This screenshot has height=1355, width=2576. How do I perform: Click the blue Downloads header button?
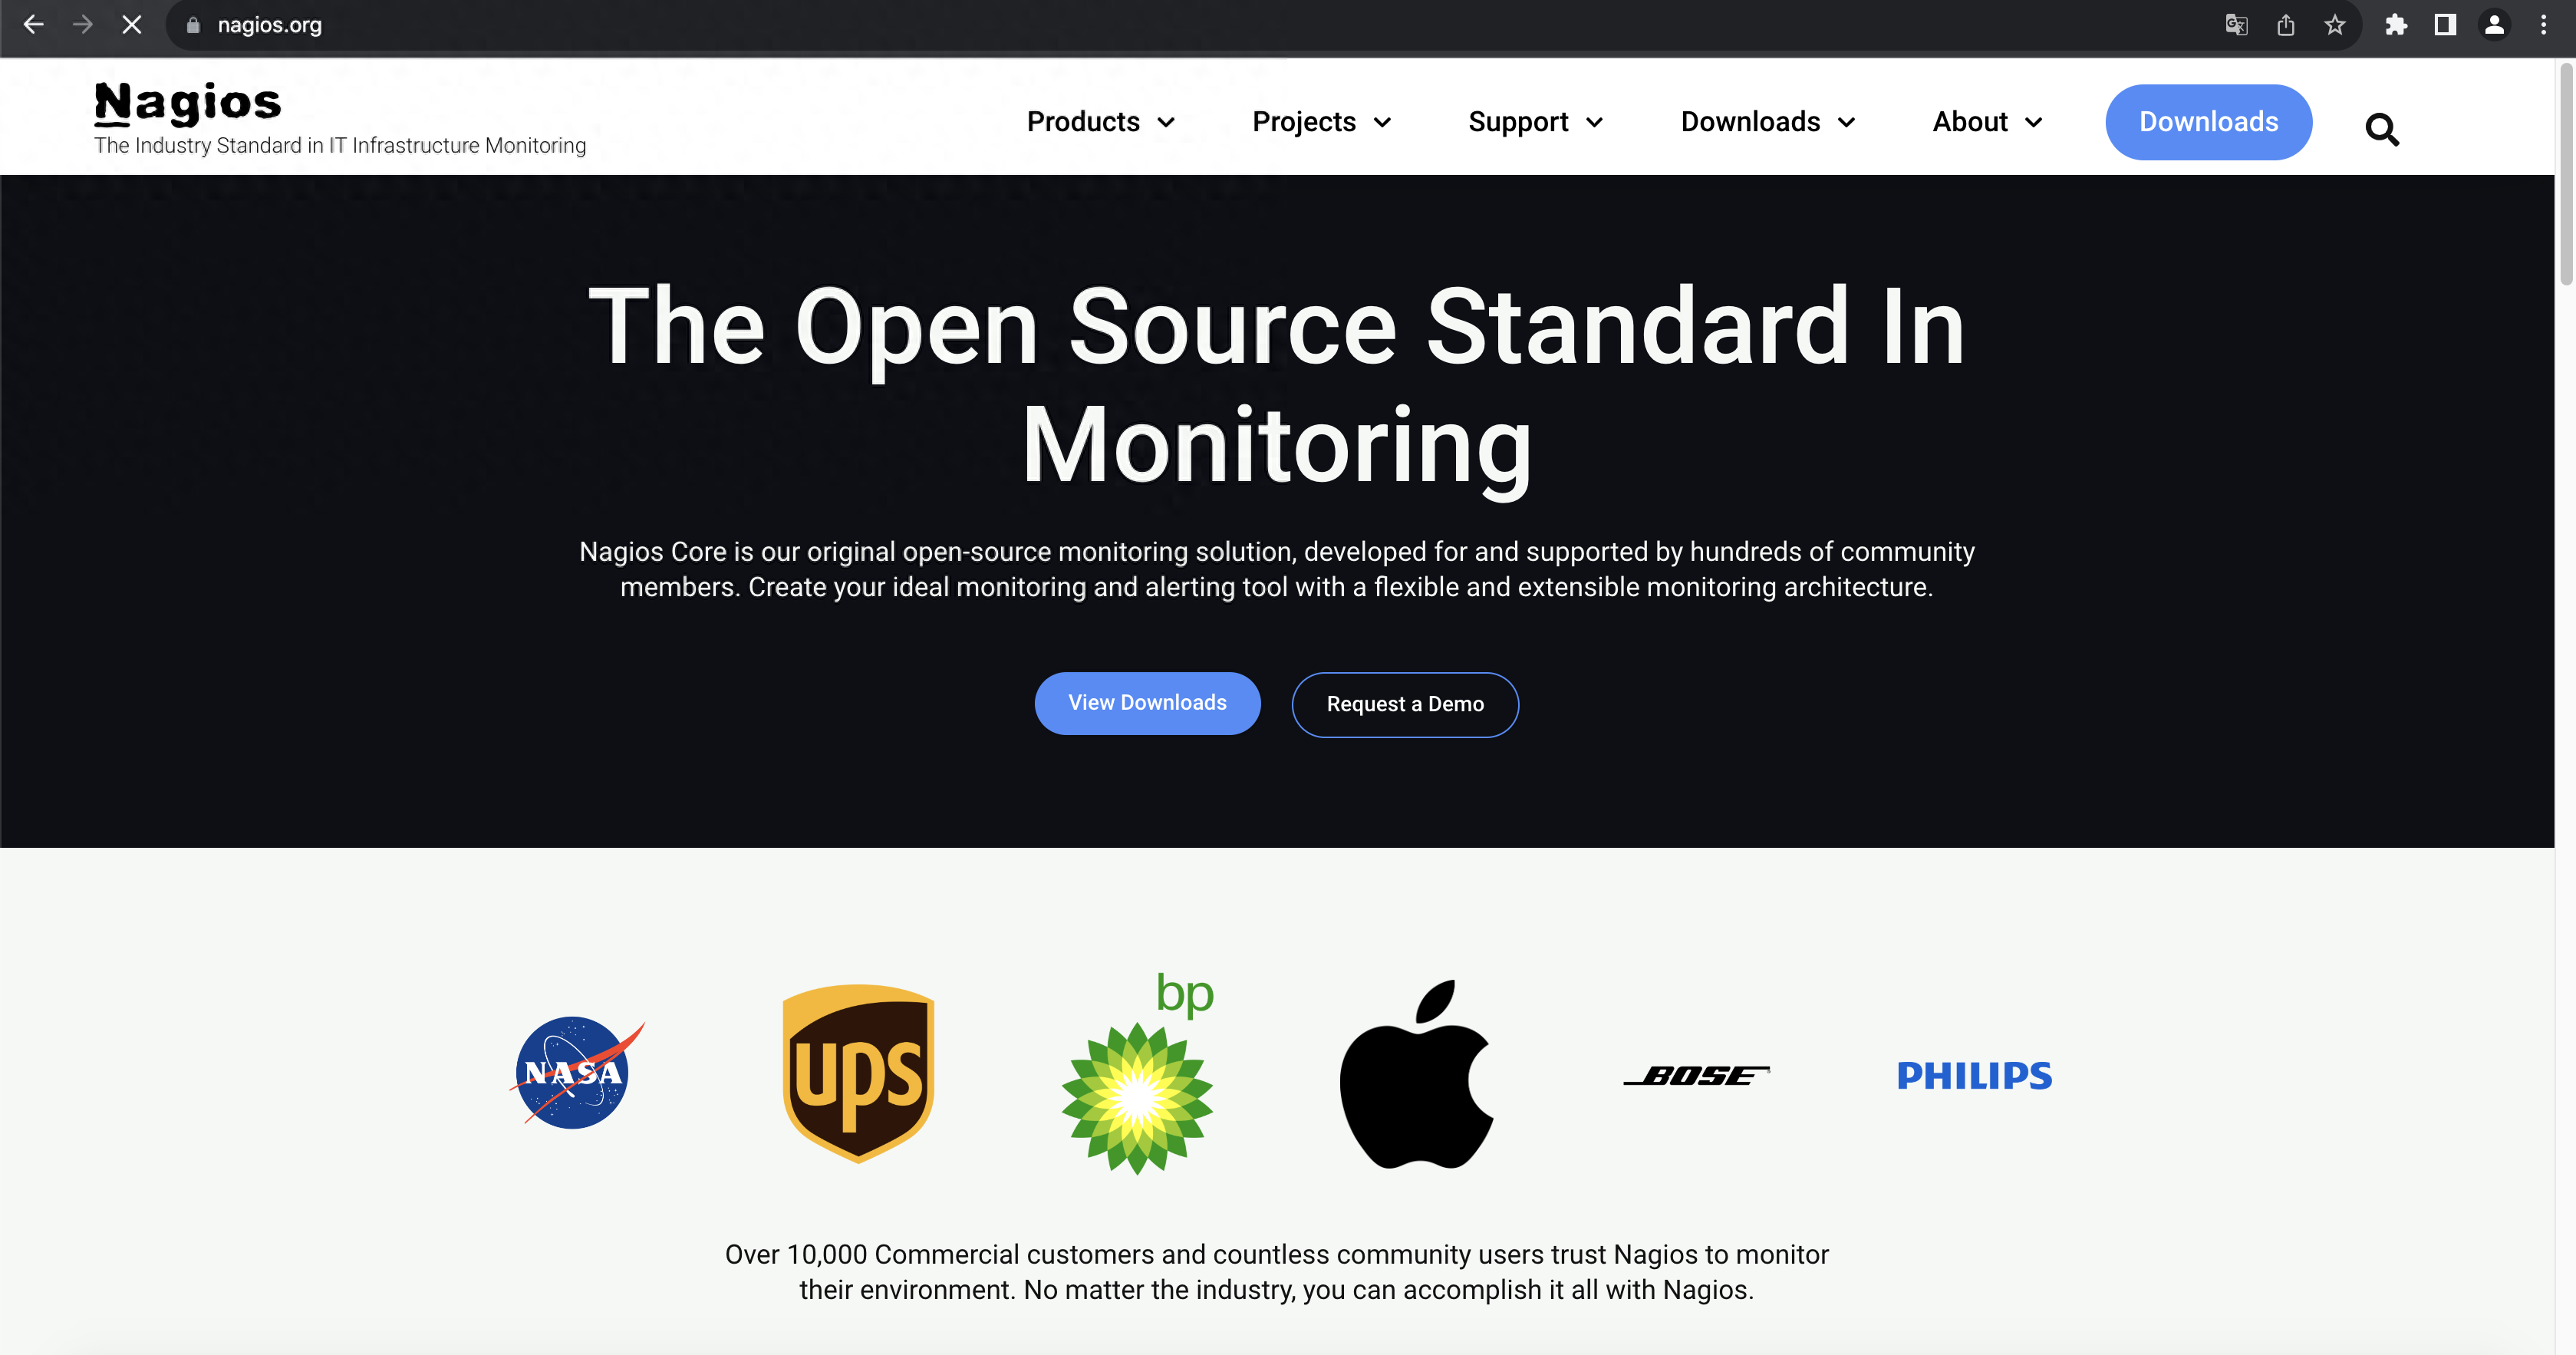(x=2208, y=123)
